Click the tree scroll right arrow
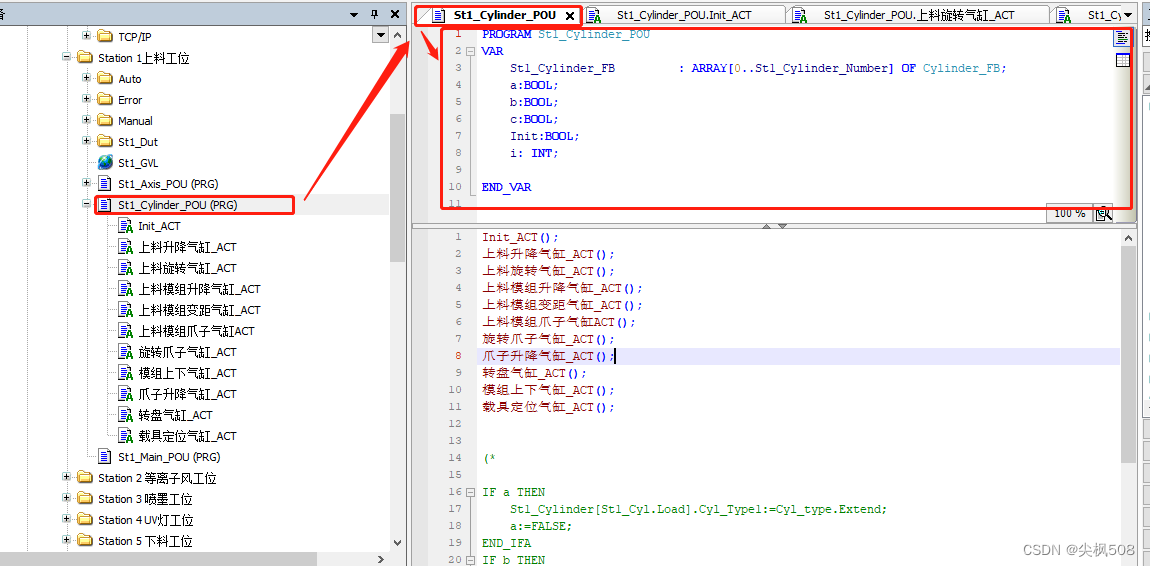Viewport: 1150px width, 566px height. point(380,559)
